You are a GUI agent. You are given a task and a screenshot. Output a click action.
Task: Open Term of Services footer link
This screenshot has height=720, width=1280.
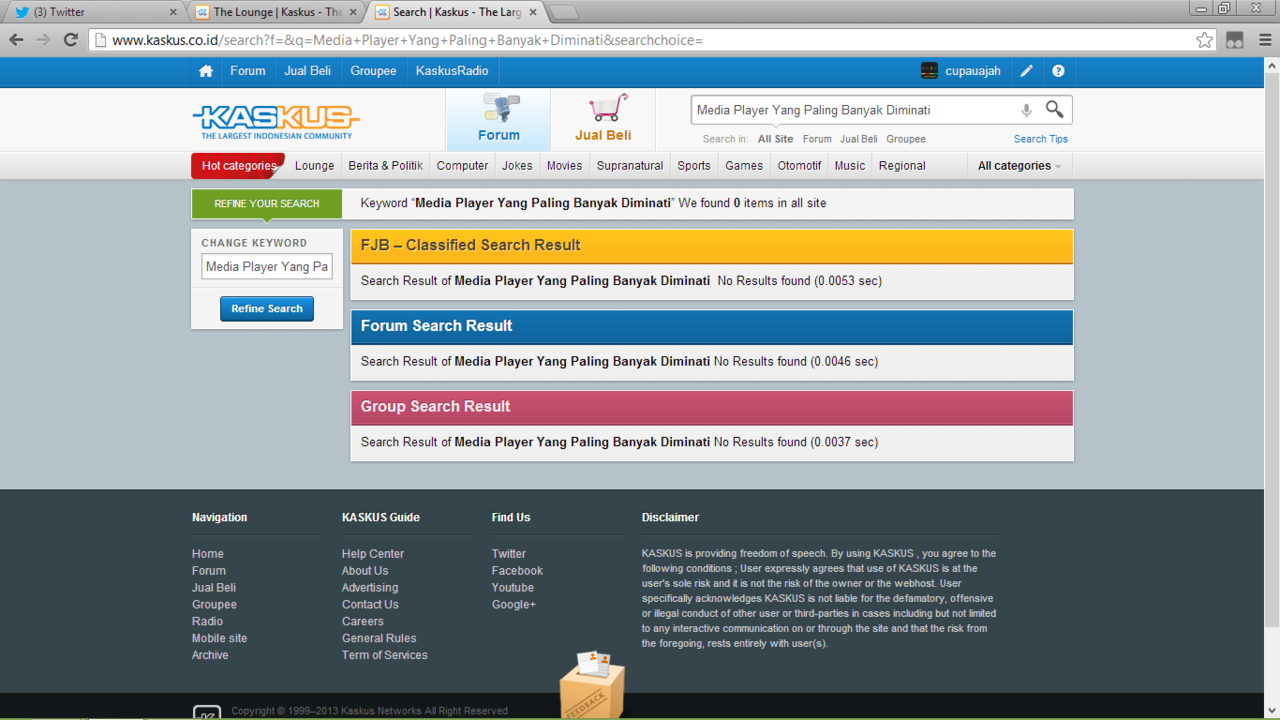click(x=385, y=655)
